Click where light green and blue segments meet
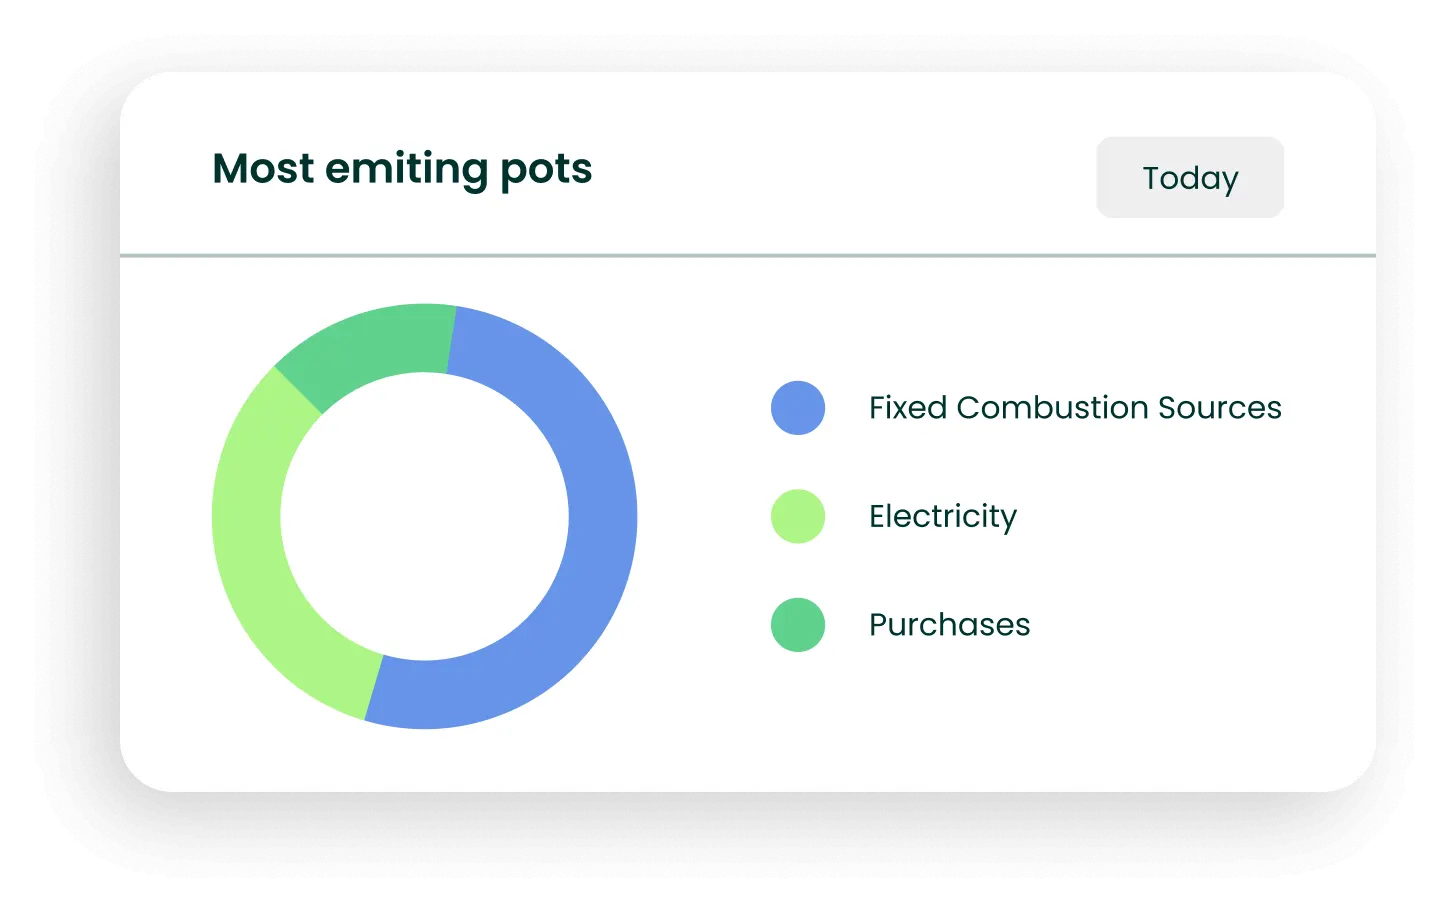Screen dimensions: 1448x912 click(x=374, y=688)
